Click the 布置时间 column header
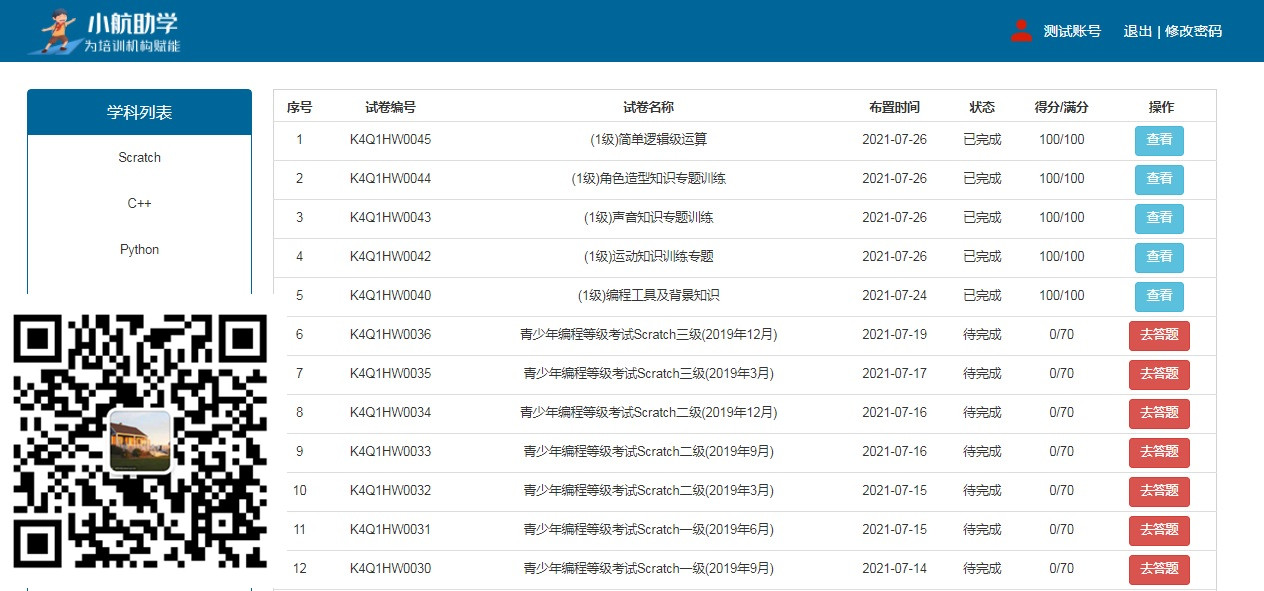1264x591 pixels. click(894, 107)
